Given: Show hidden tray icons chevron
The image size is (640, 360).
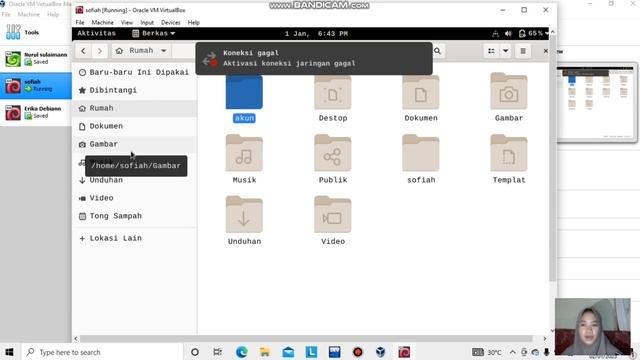Looking at the screenshot, I should 513,352.
